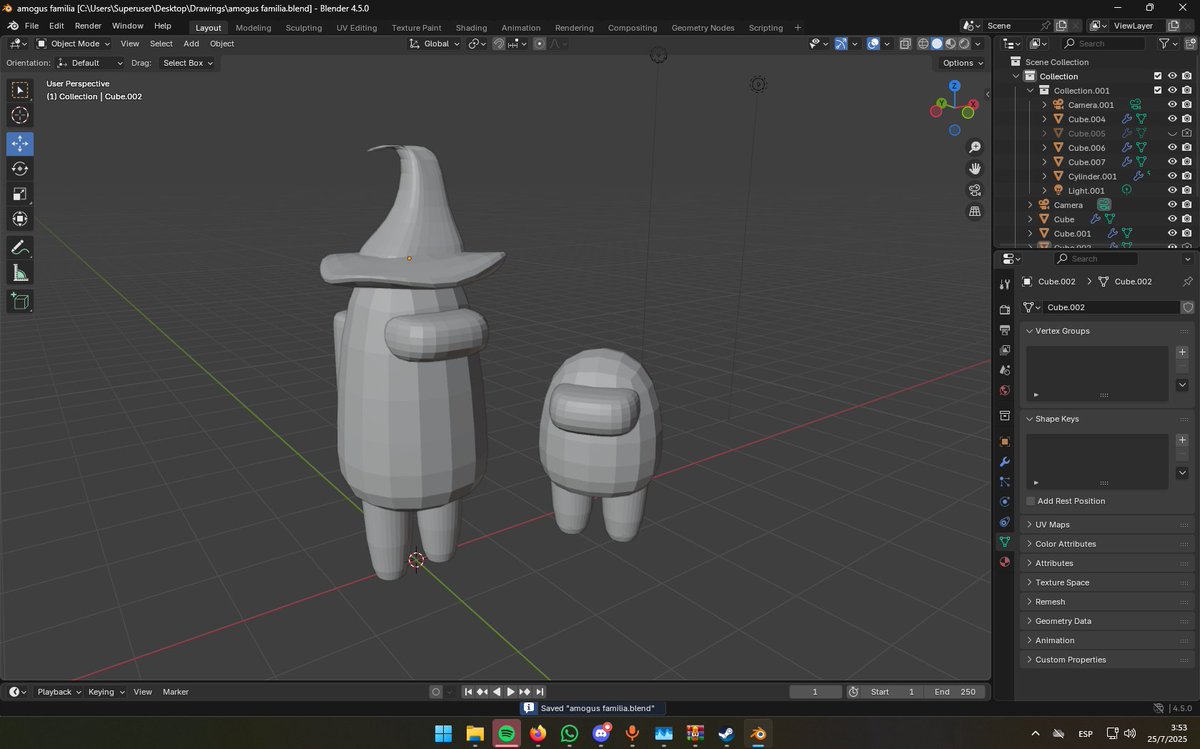Switch to the UV Editing workspace tab
Image resolution: width=1200 pixels, height=749 pixels.
pos(357,28)
